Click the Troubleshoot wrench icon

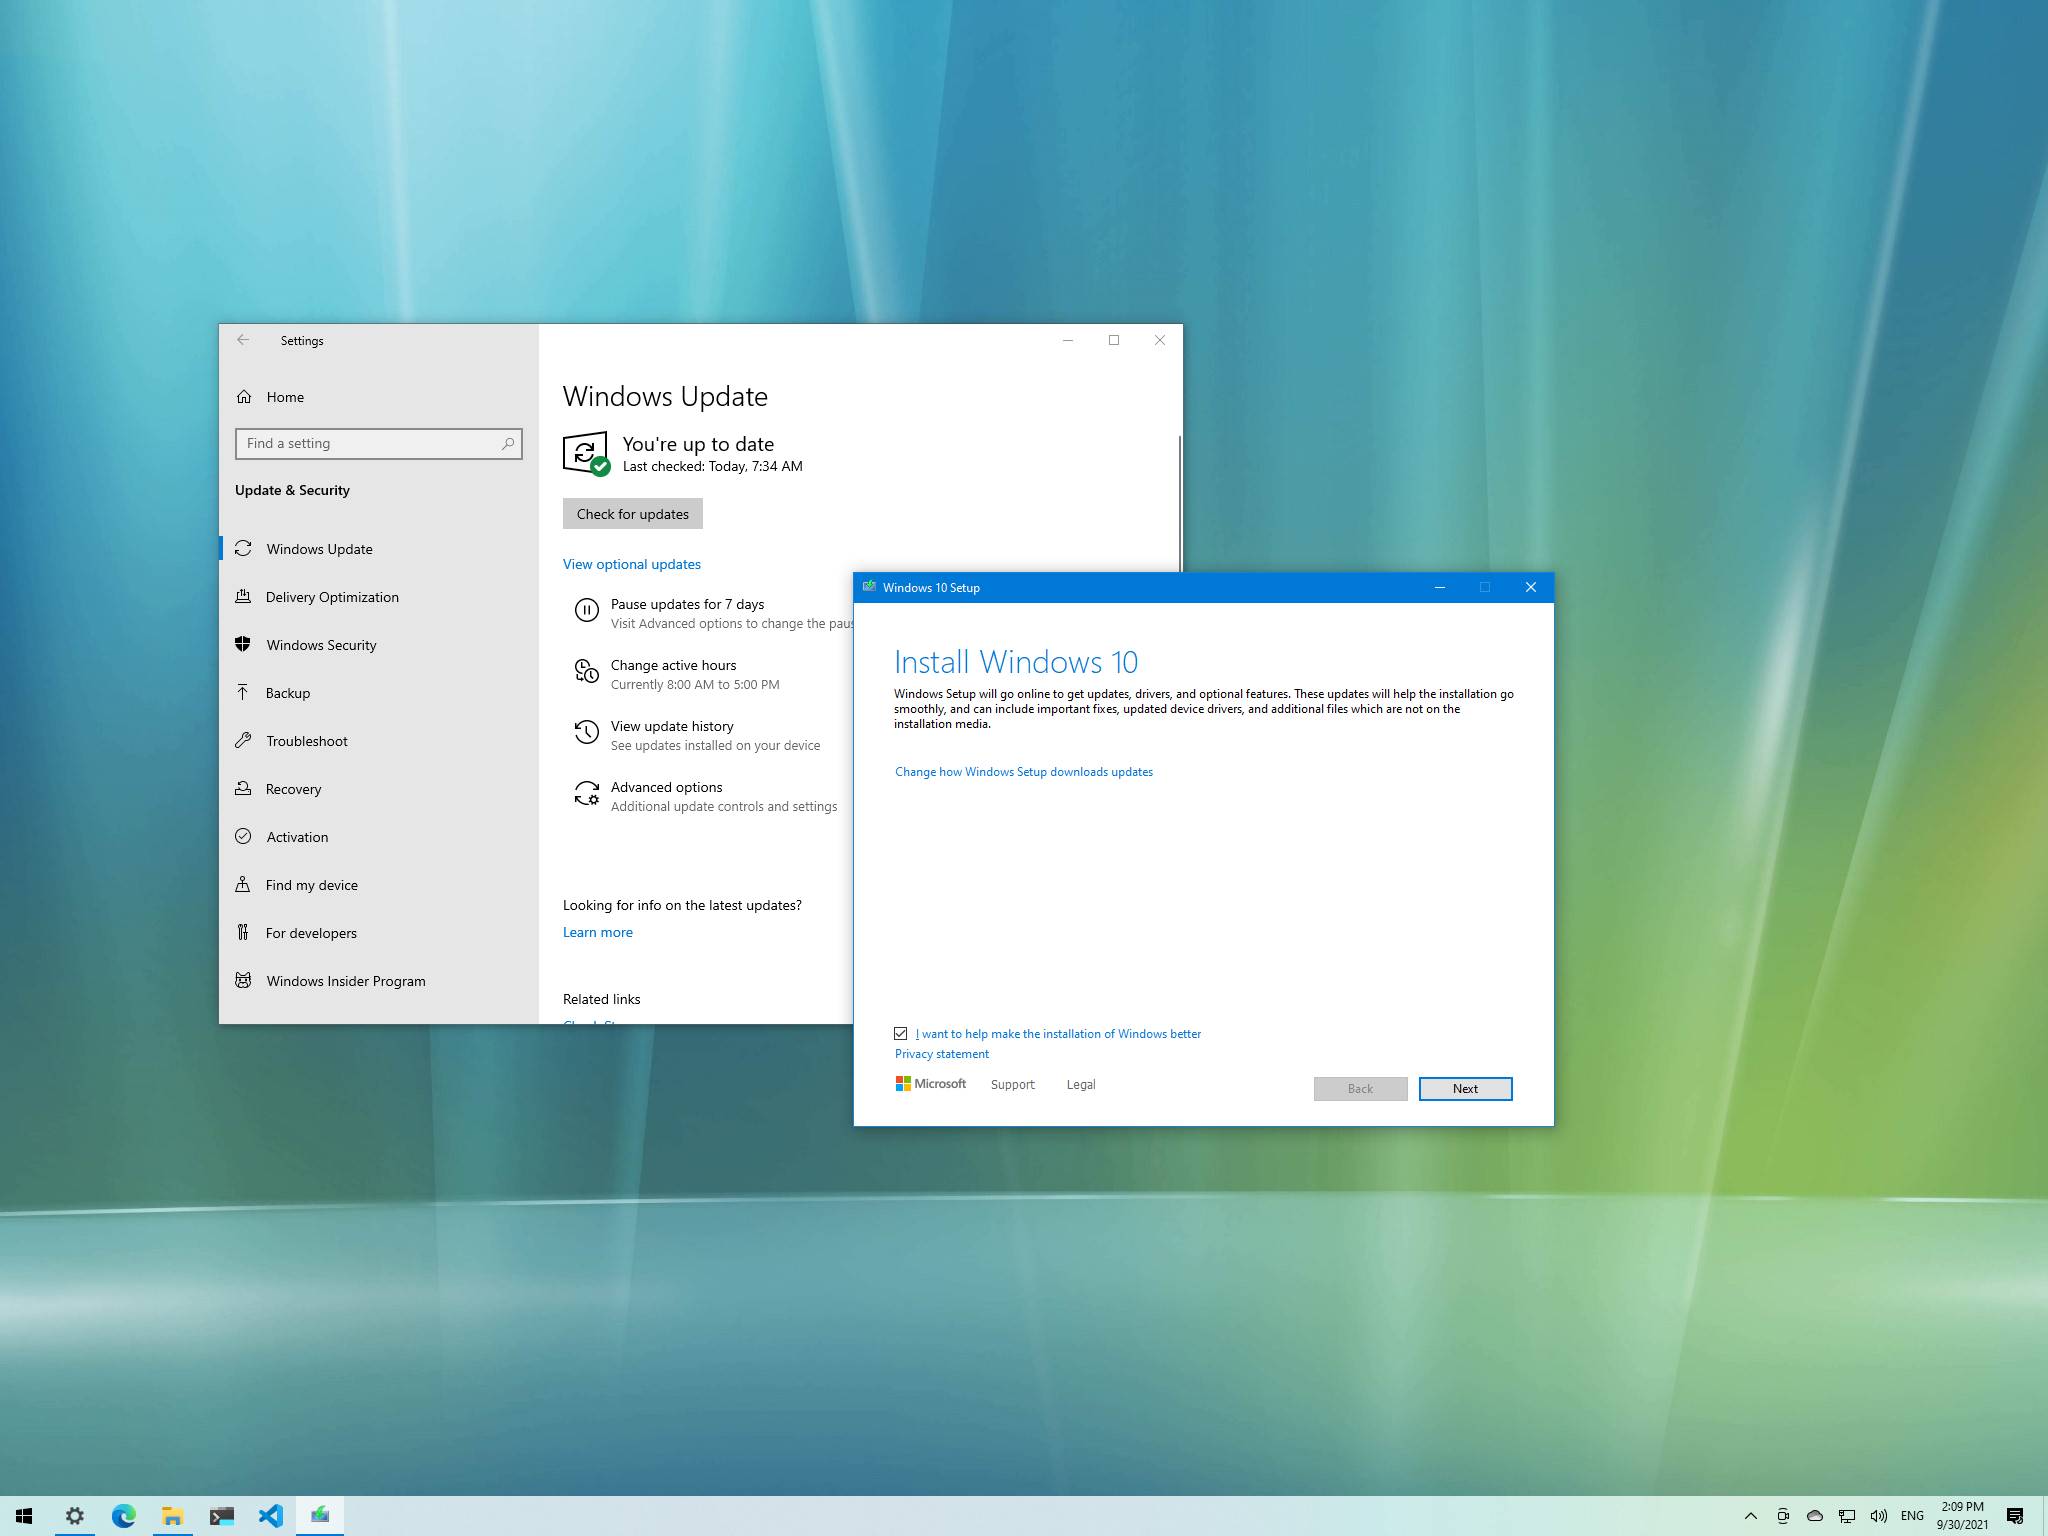tap(243, 740)
